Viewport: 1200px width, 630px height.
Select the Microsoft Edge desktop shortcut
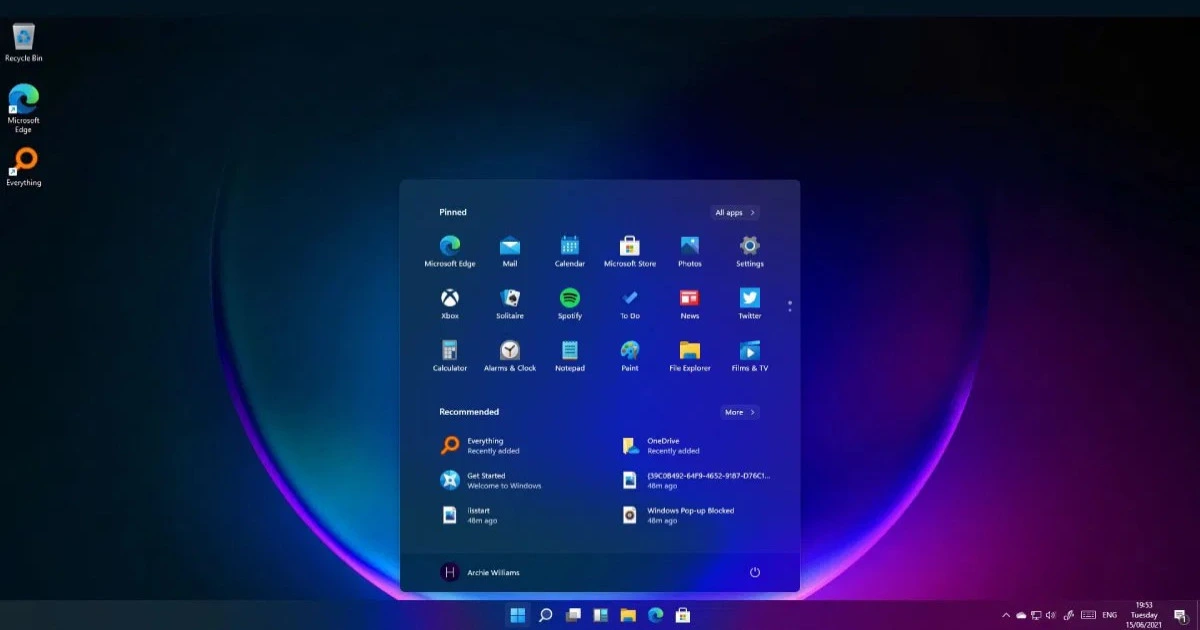pos(24,108)
